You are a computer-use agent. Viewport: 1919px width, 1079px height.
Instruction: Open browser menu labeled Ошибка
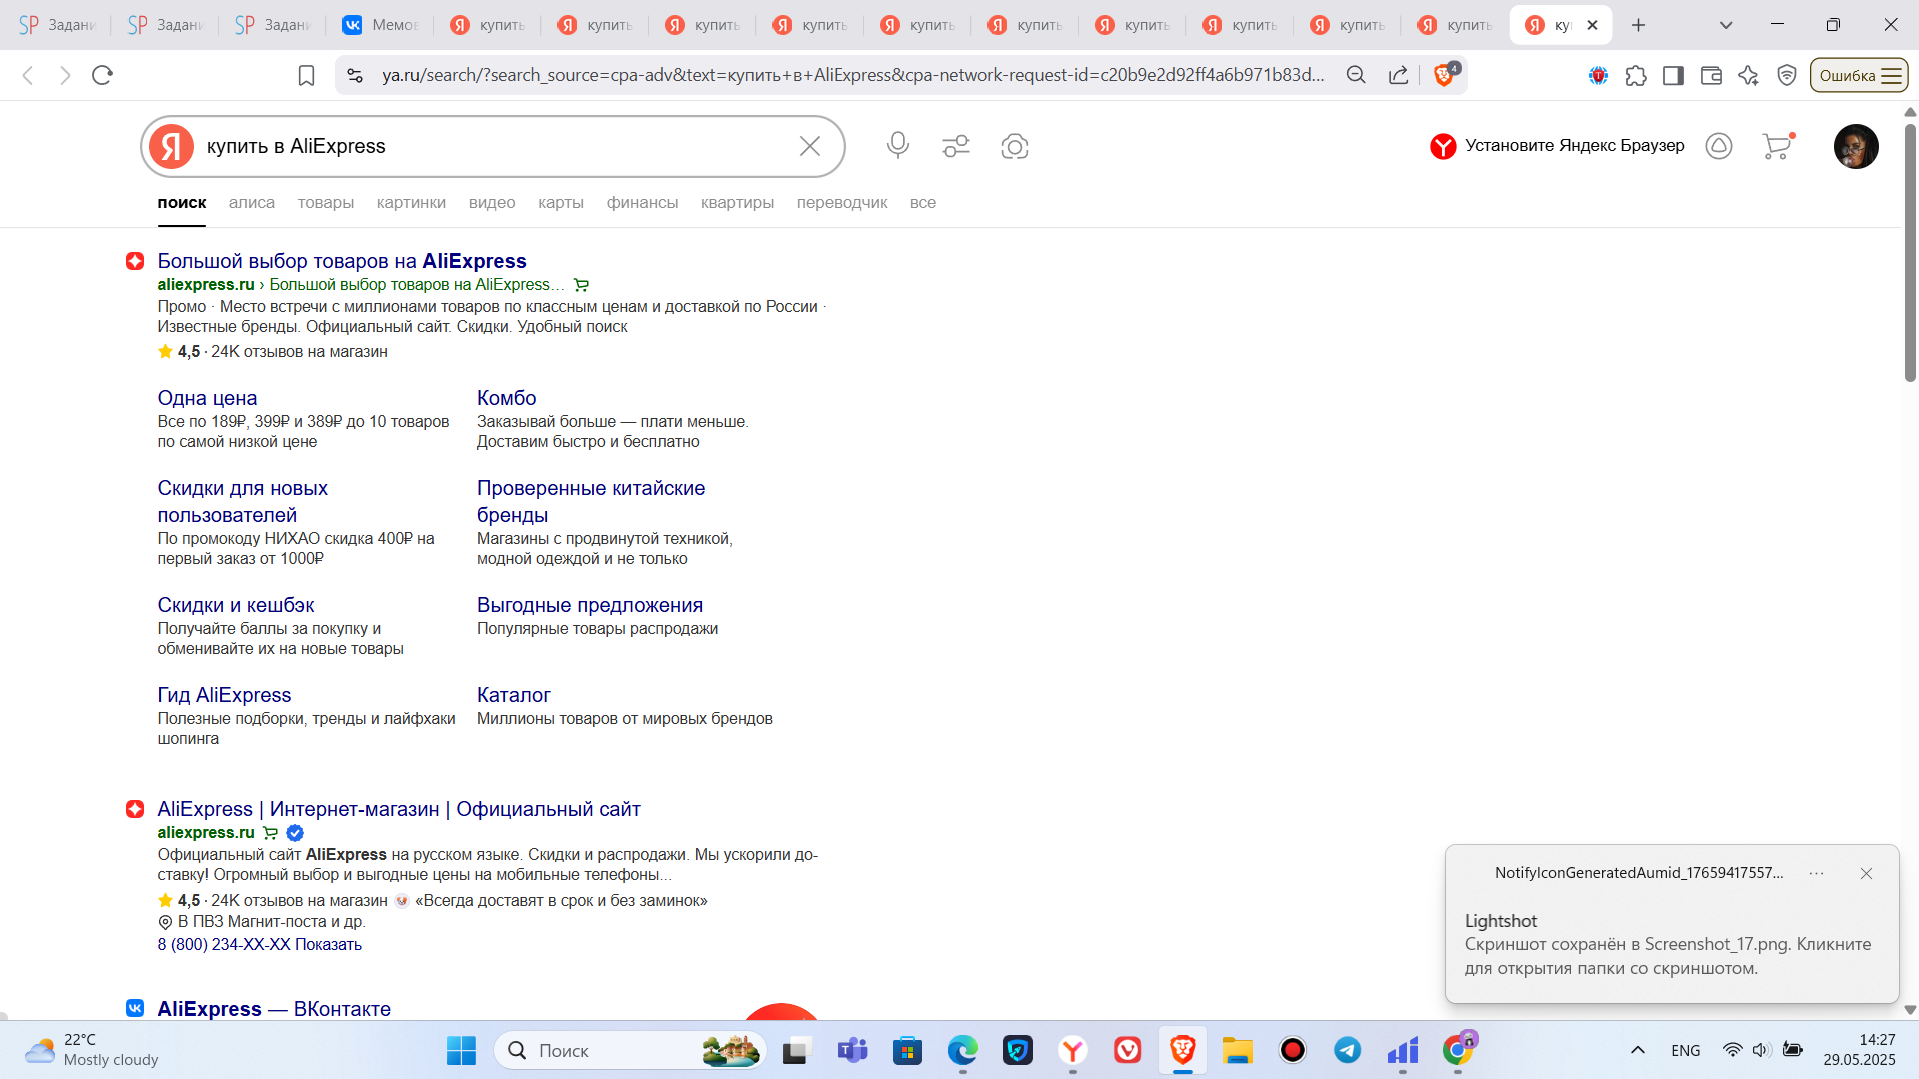[1859, 75]
